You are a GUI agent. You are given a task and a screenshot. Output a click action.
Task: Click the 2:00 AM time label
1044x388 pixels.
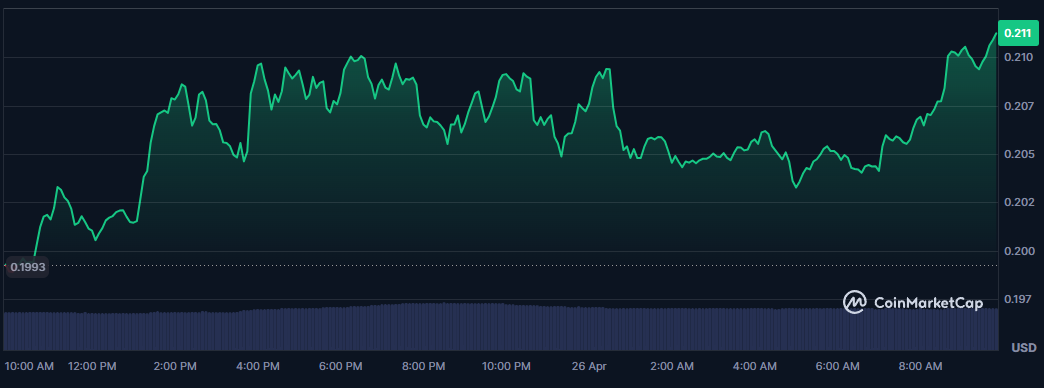(x=672, y=367)
